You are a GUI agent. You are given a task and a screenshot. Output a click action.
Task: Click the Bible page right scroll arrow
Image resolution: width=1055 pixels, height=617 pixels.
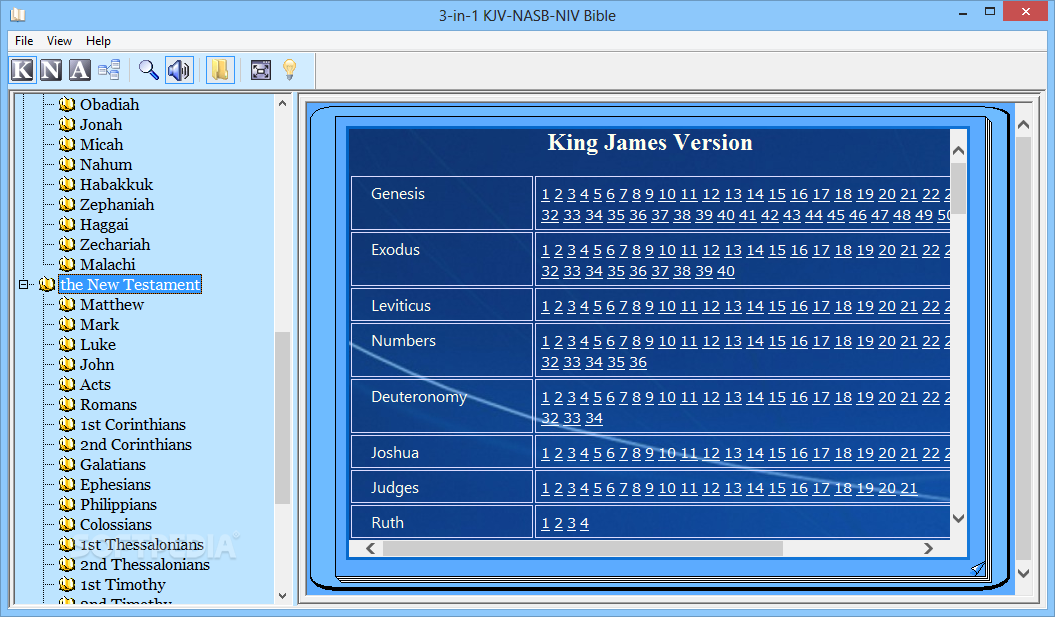click(929, 548)
